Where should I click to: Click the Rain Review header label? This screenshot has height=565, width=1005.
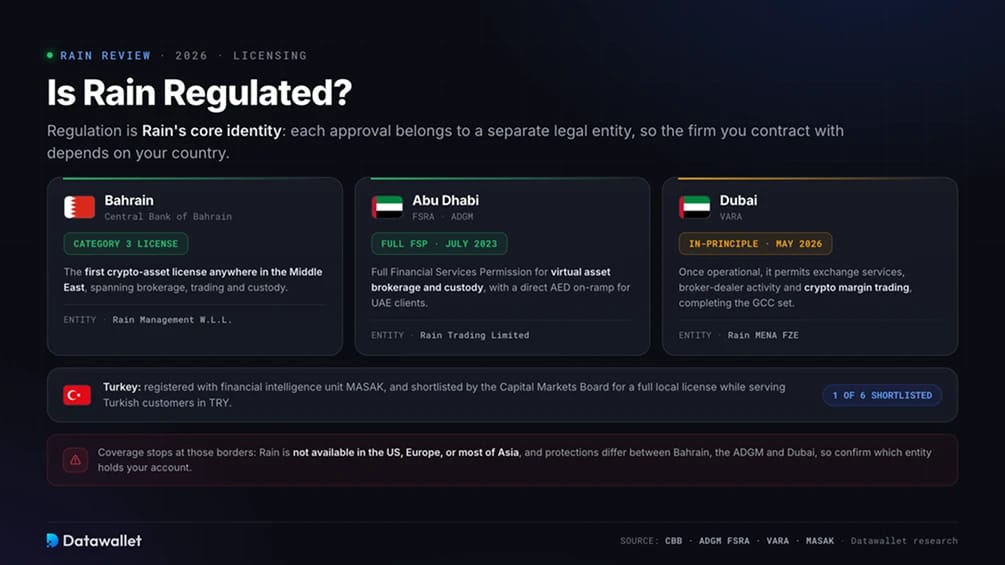pos(106,56)
